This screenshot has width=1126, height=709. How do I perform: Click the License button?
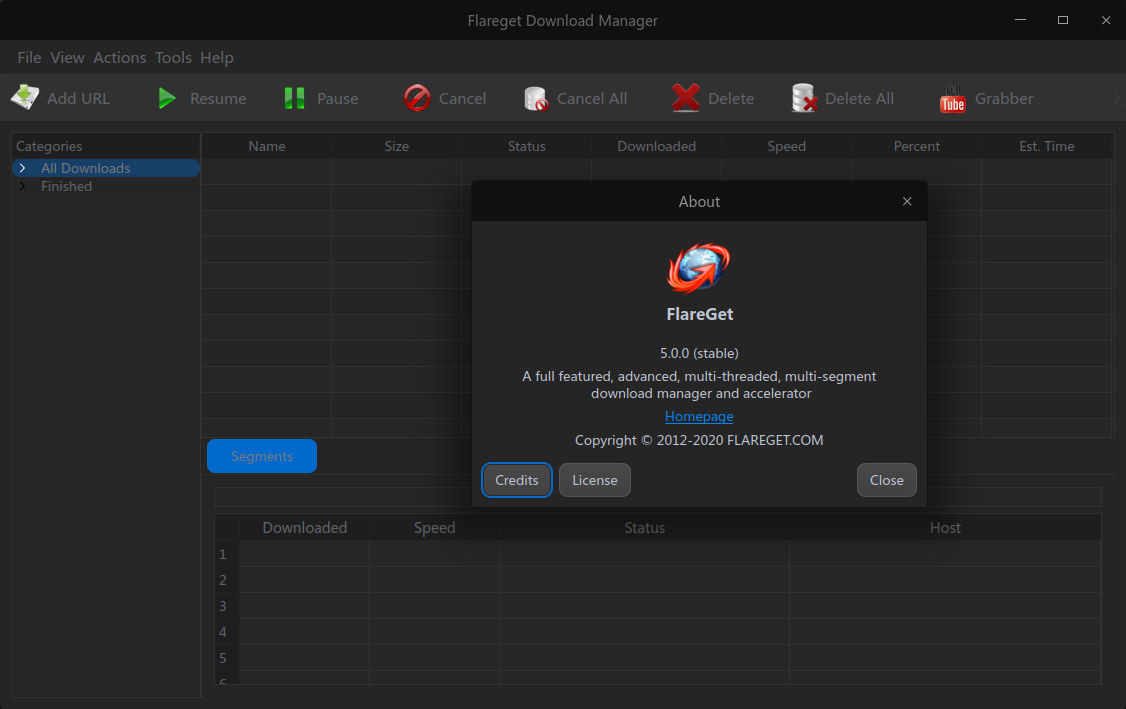[x=595, y=480]
